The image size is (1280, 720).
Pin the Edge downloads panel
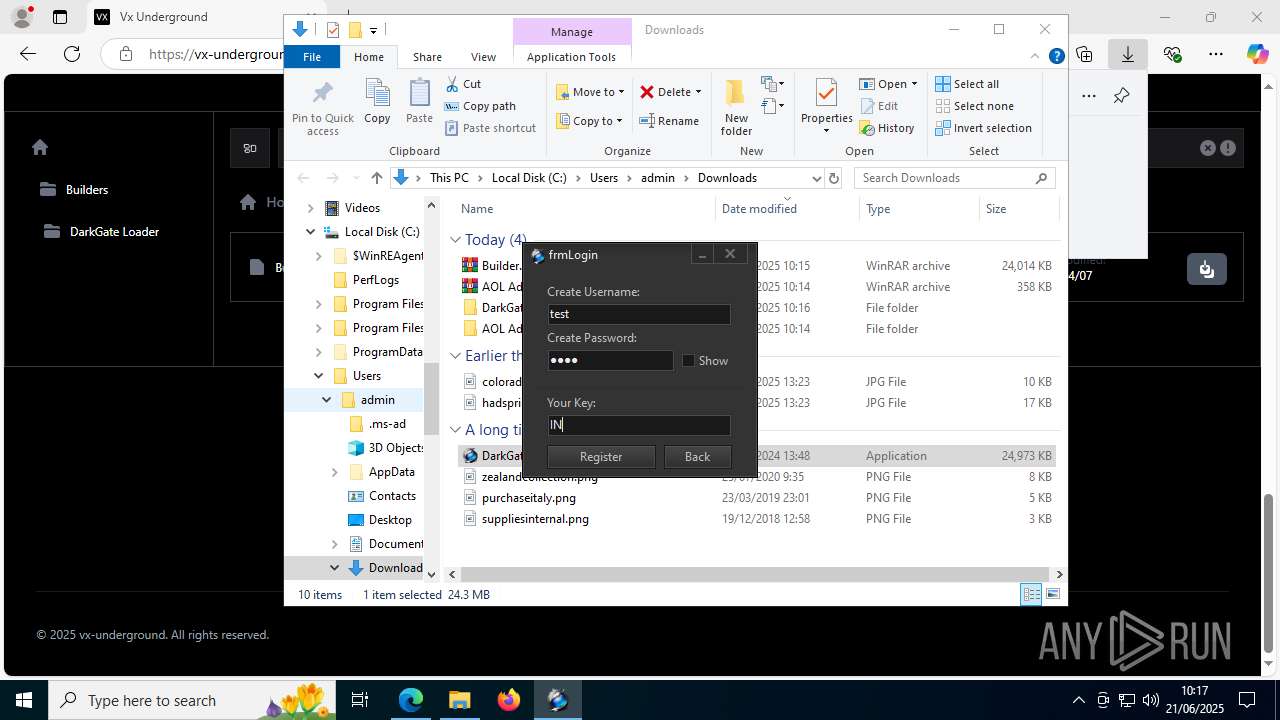1121,96
